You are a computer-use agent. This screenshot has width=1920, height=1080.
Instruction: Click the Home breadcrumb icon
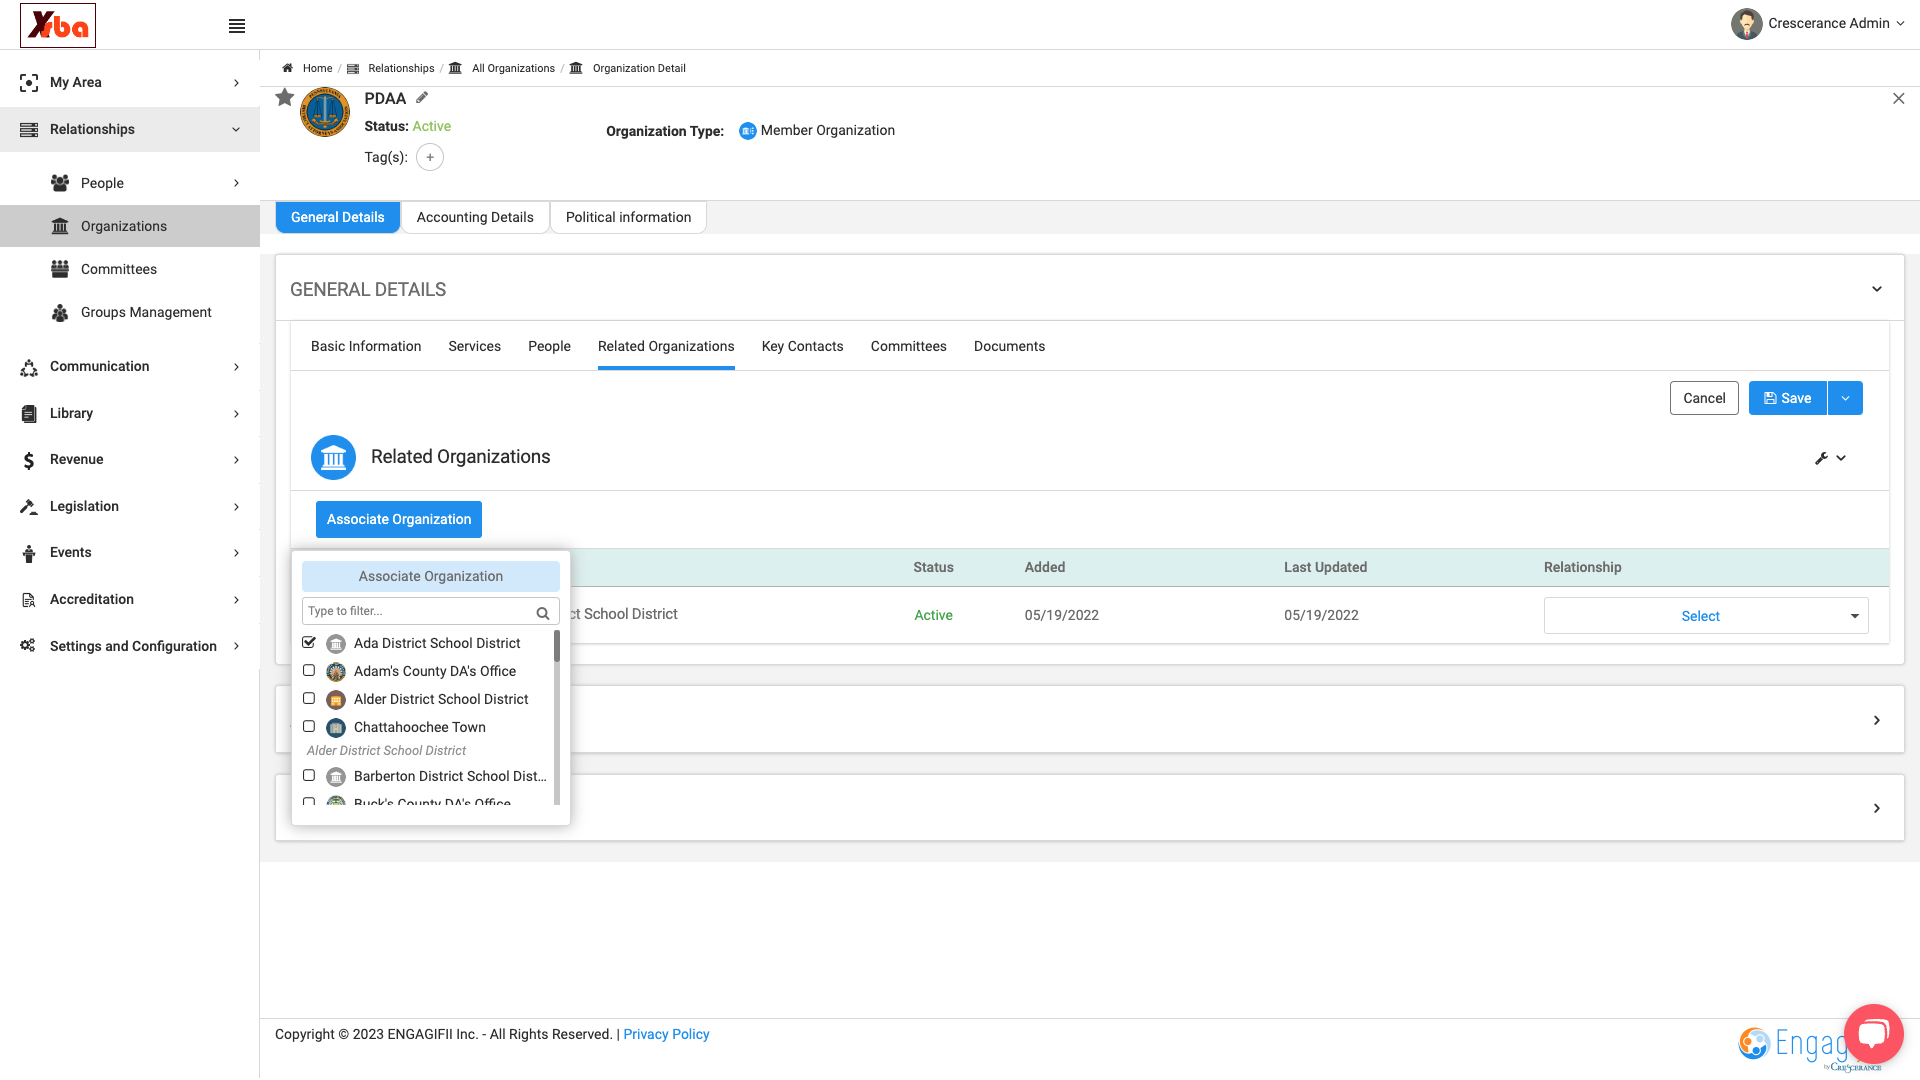tap(287, 68)
